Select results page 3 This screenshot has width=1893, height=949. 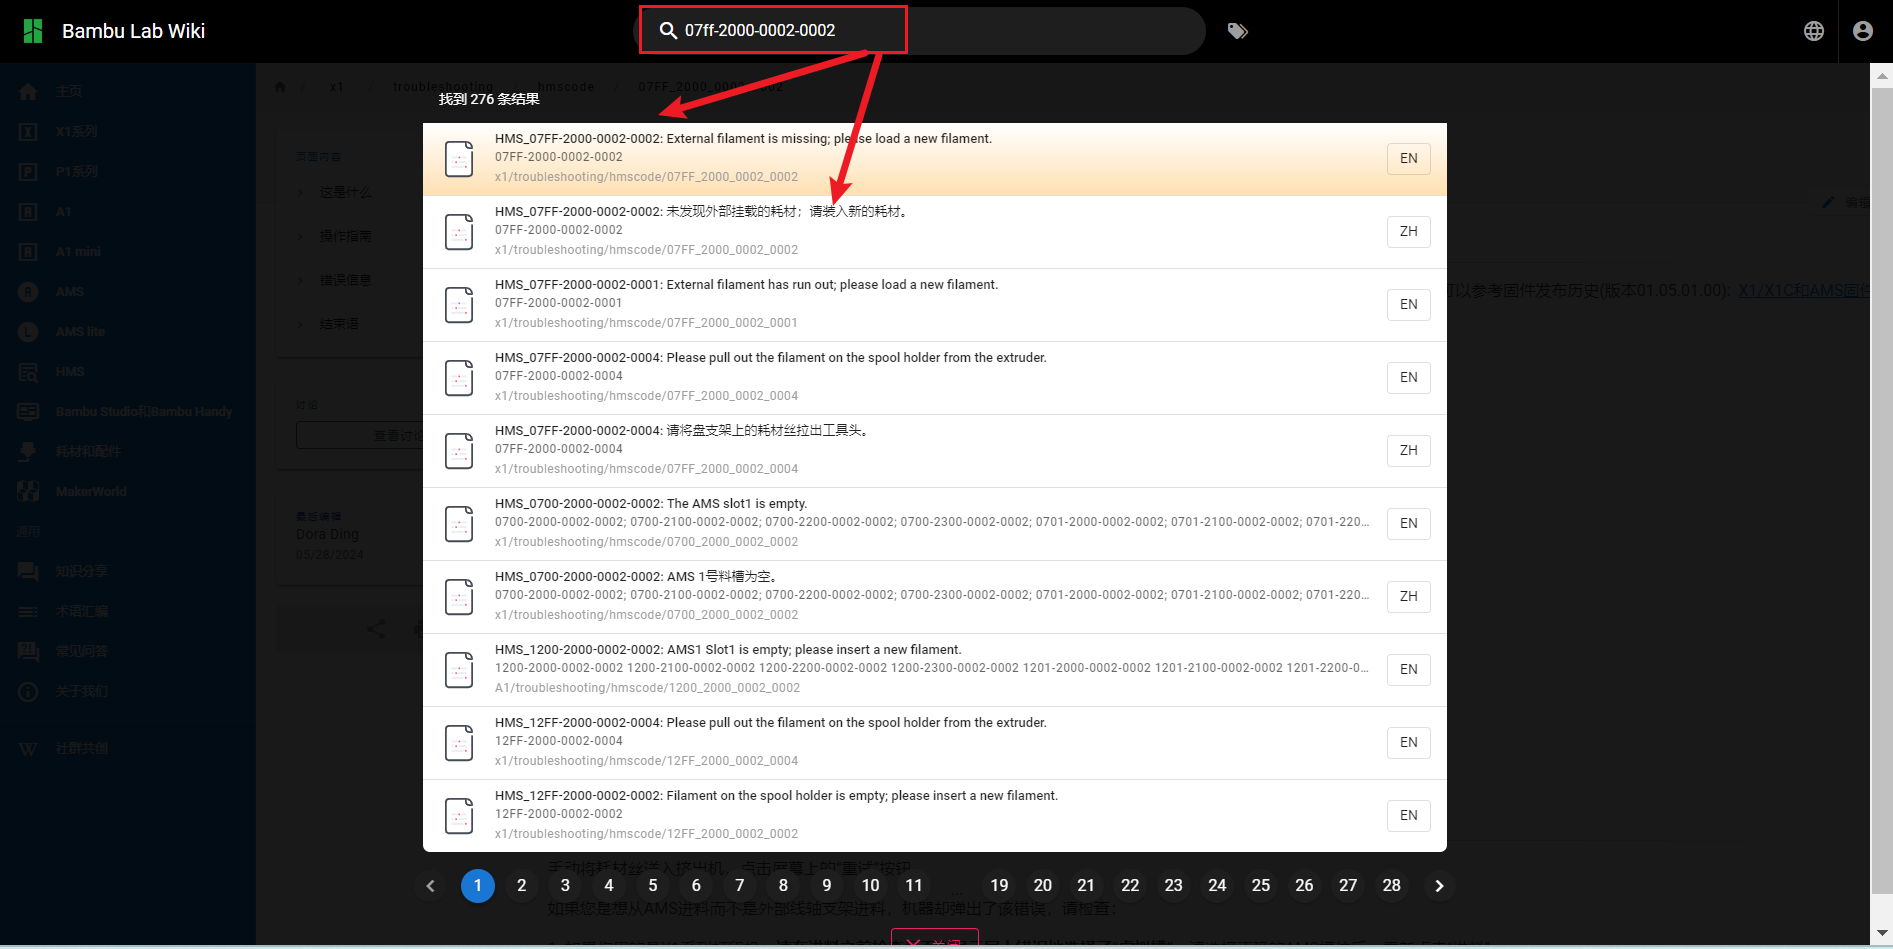tap(565, 886)
